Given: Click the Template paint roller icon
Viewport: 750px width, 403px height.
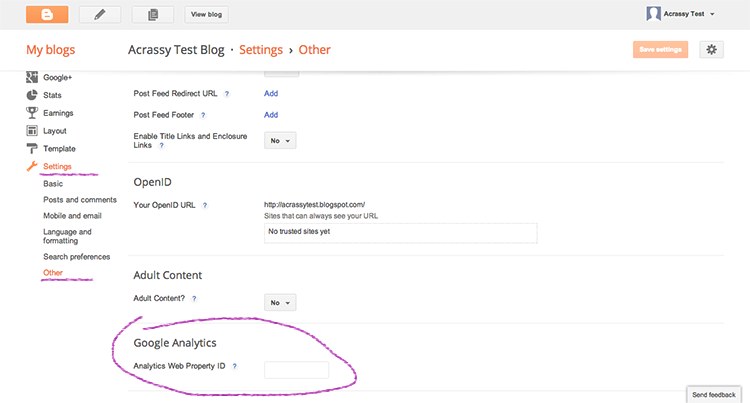Looking at the screenshot, I should 32,148.
